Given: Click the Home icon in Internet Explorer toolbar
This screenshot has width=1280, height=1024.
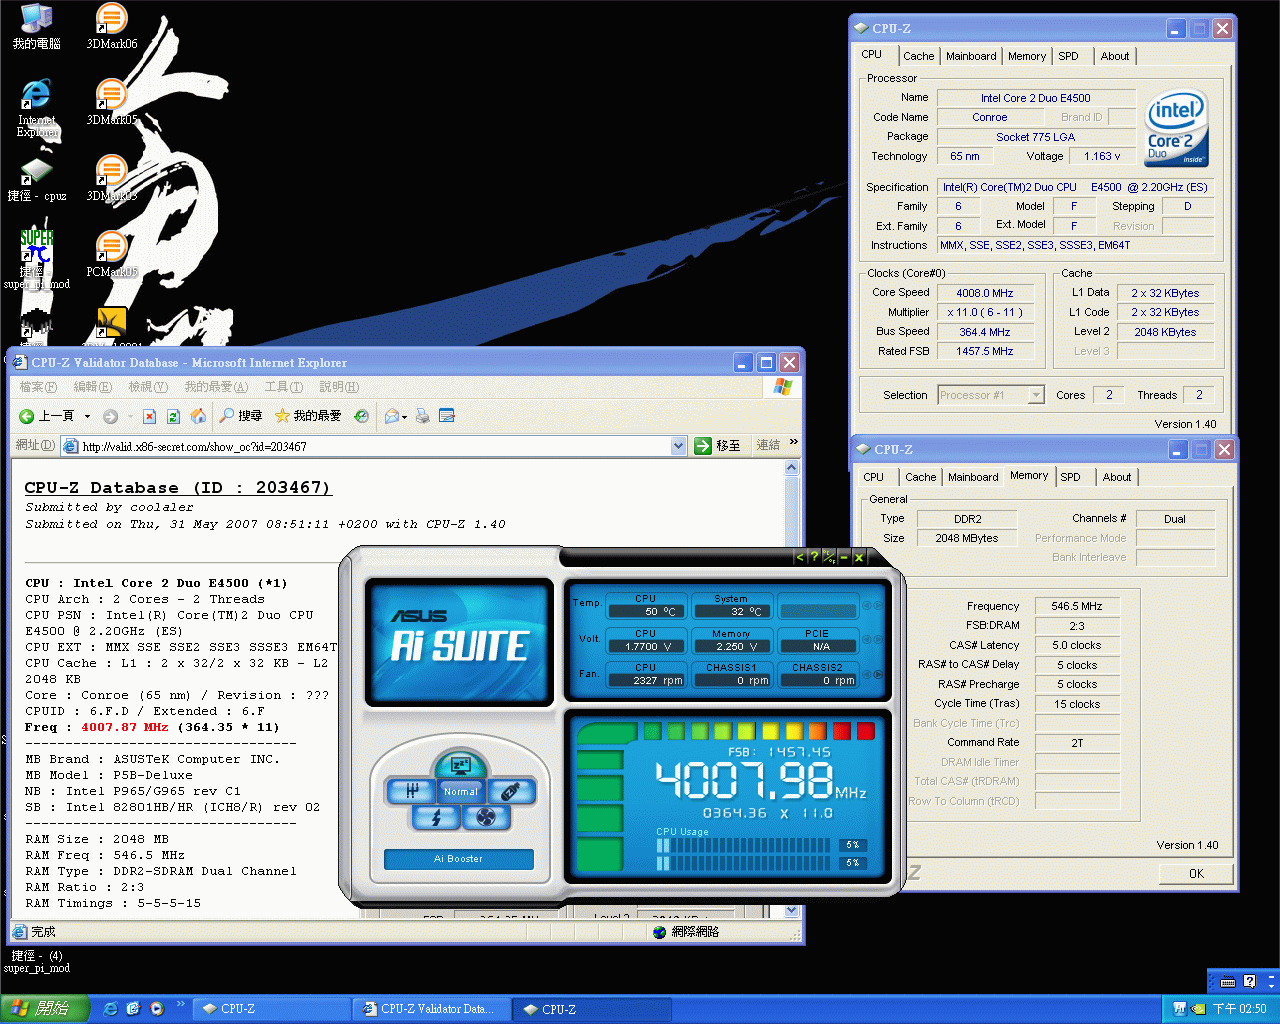Looking at the screenshot, I should [198, 416].
